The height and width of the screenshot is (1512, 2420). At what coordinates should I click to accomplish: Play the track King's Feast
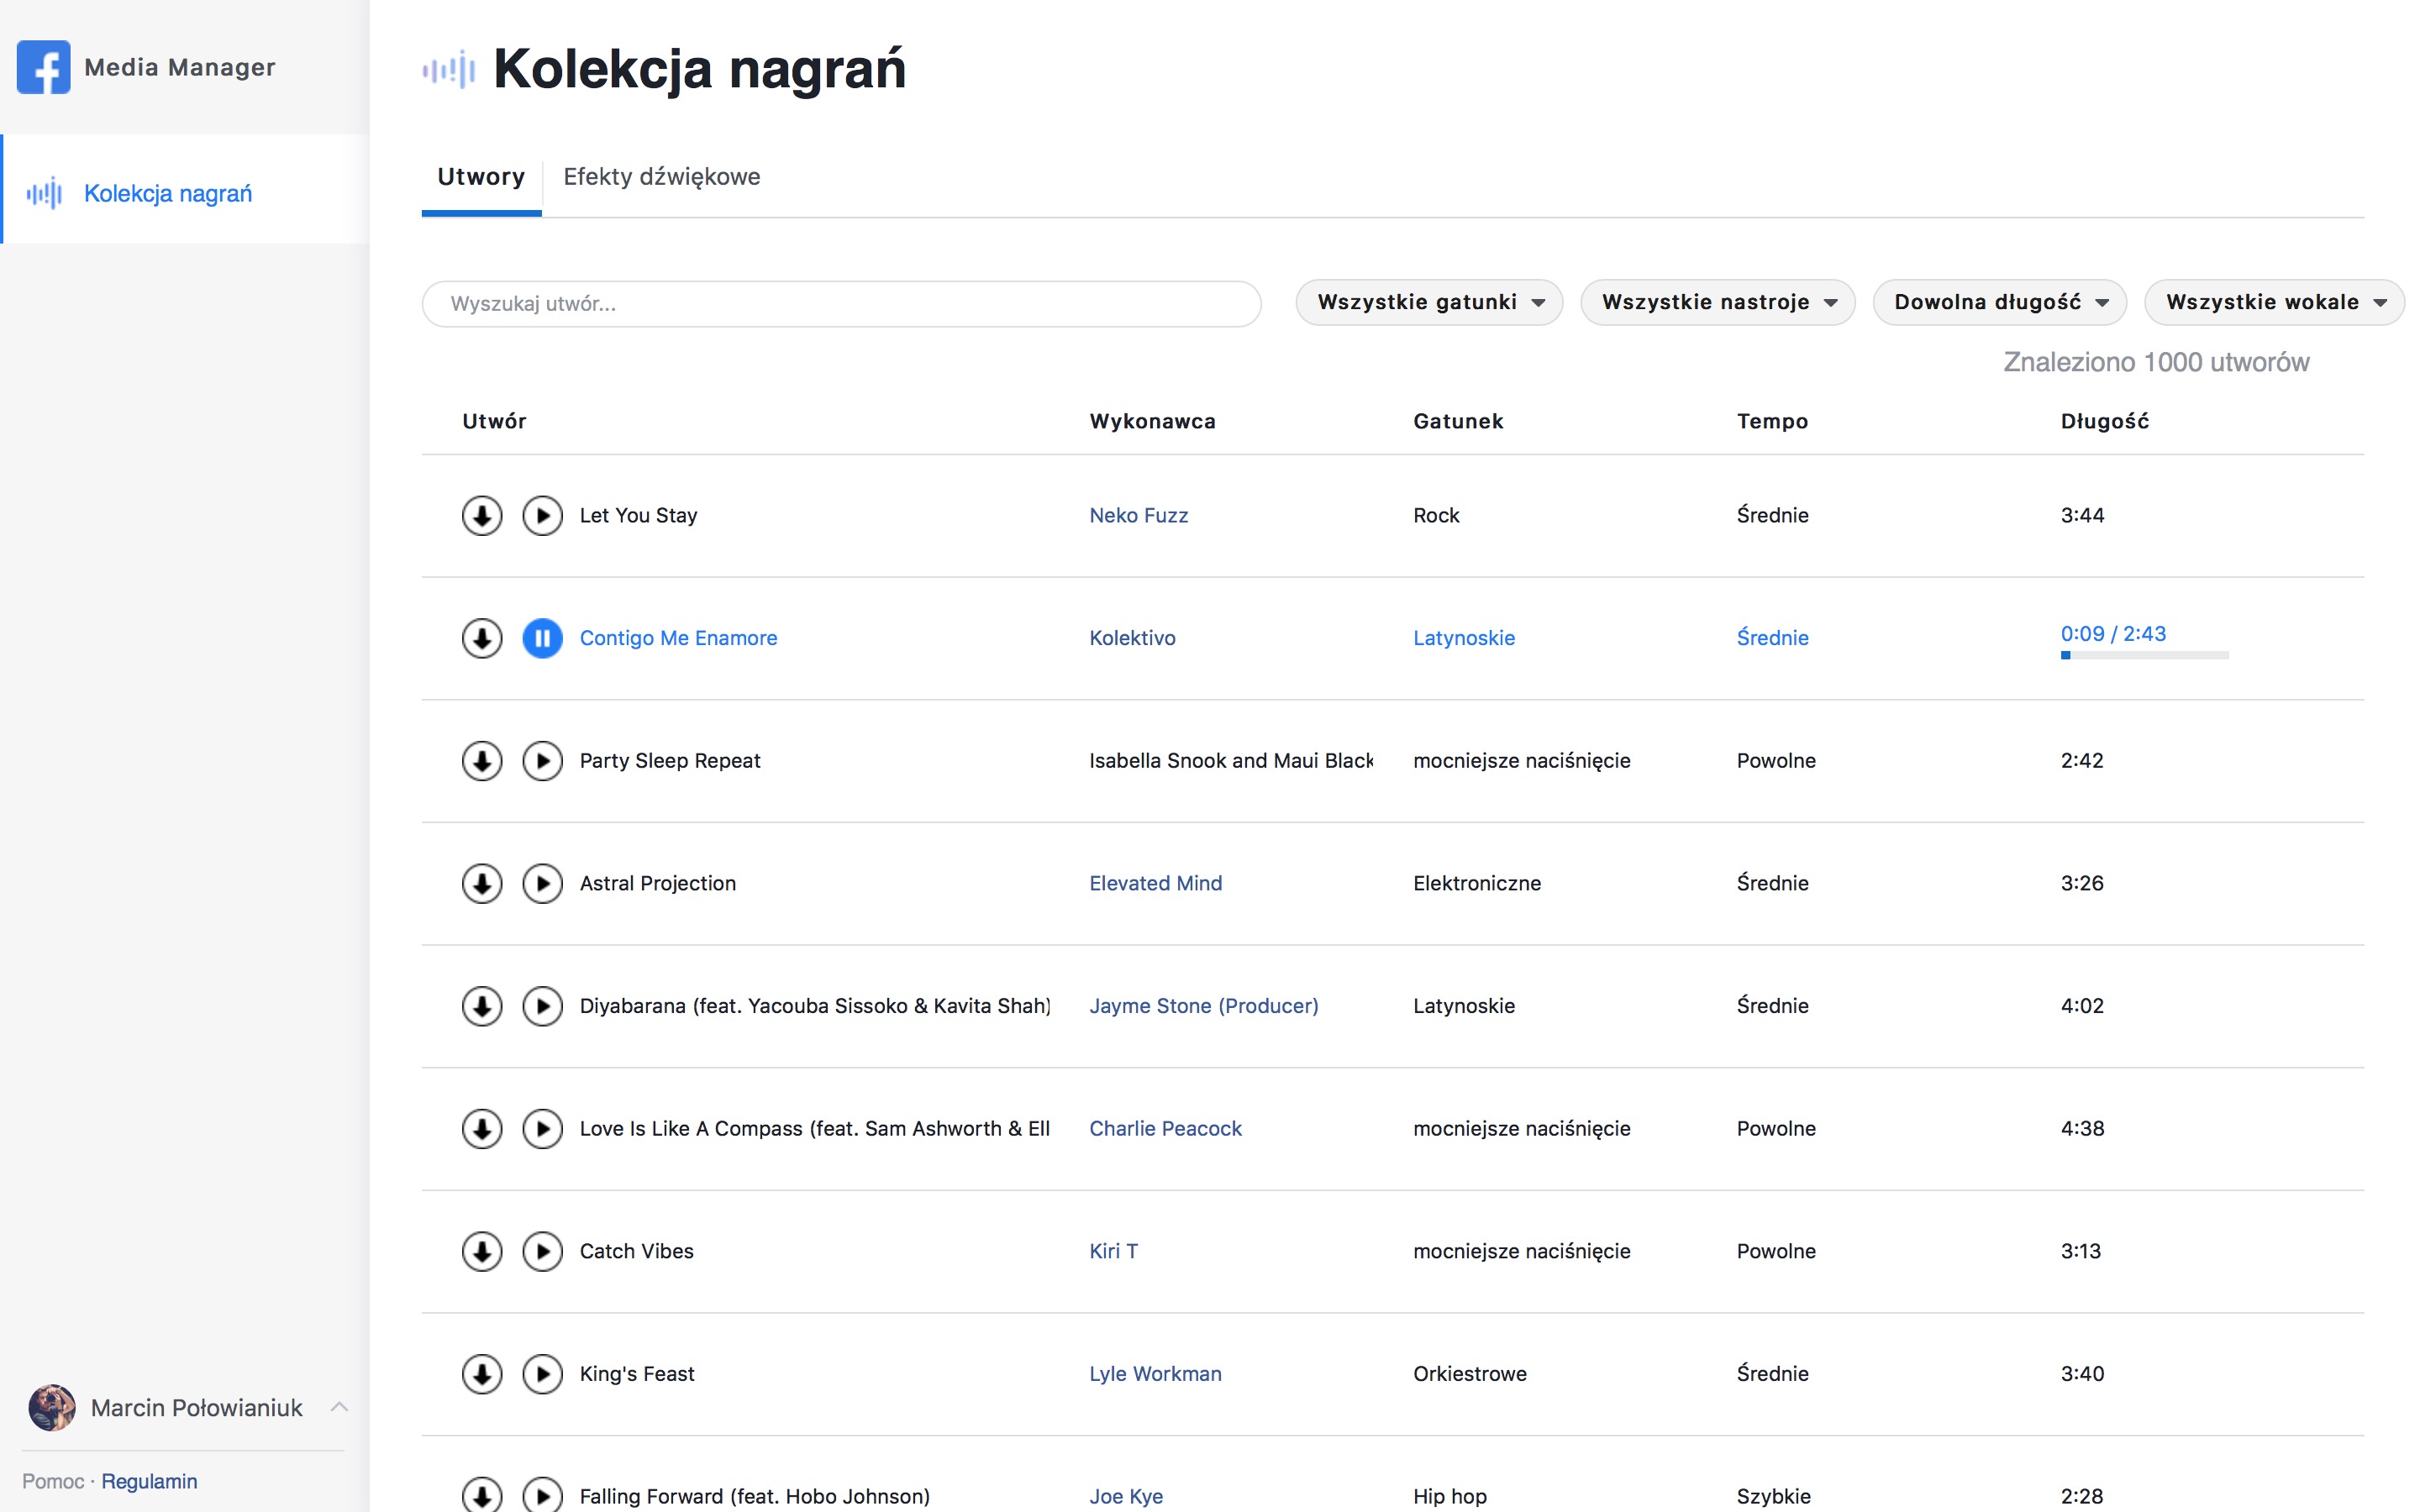tap(543, 1374)
